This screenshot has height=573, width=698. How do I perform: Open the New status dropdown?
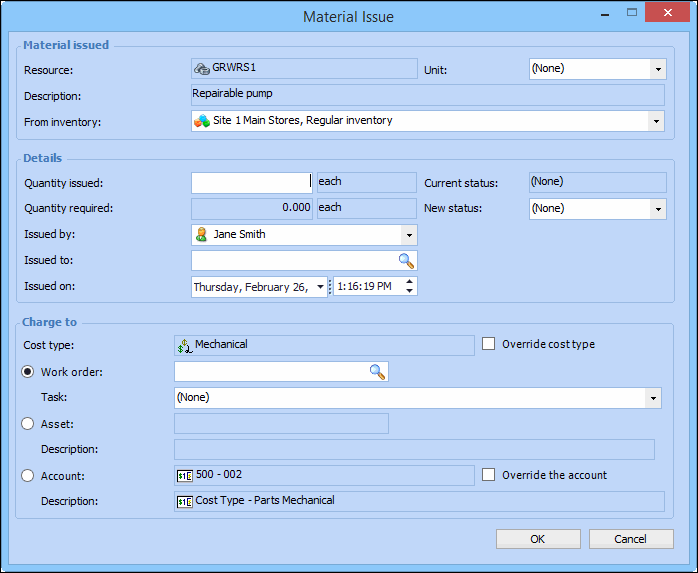657,209
